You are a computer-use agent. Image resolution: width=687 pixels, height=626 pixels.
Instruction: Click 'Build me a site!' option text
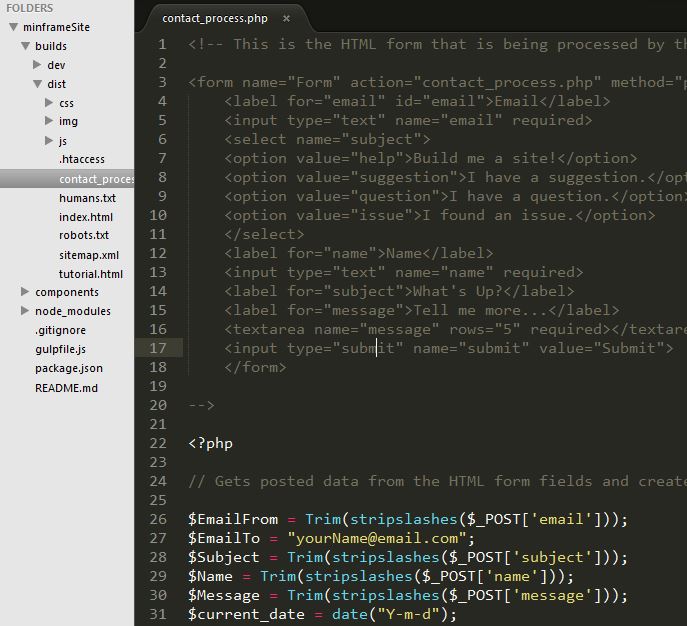[485, 158]
